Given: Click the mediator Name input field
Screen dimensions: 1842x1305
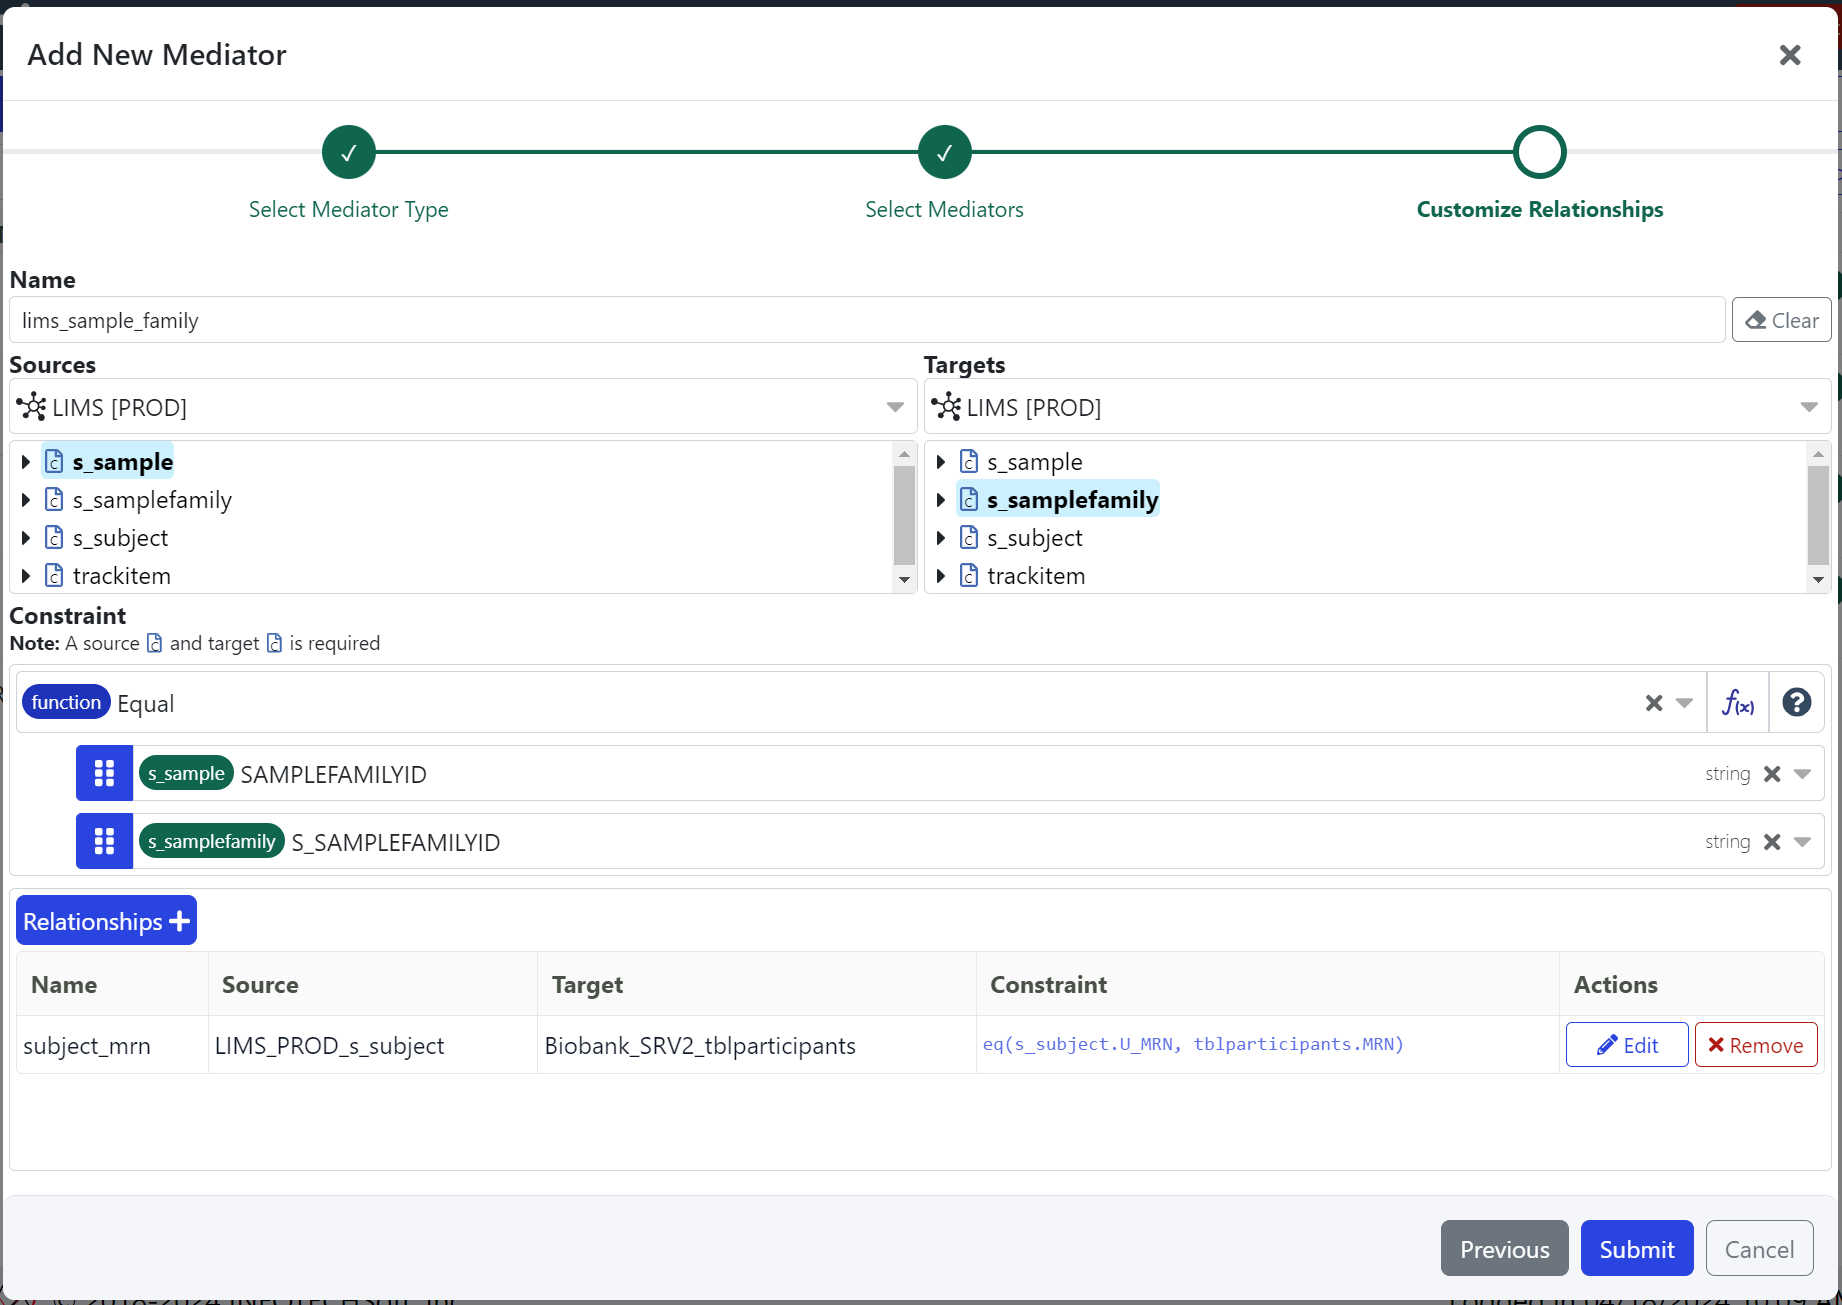Looking at the screenshot, I should [x=866, y=320].
